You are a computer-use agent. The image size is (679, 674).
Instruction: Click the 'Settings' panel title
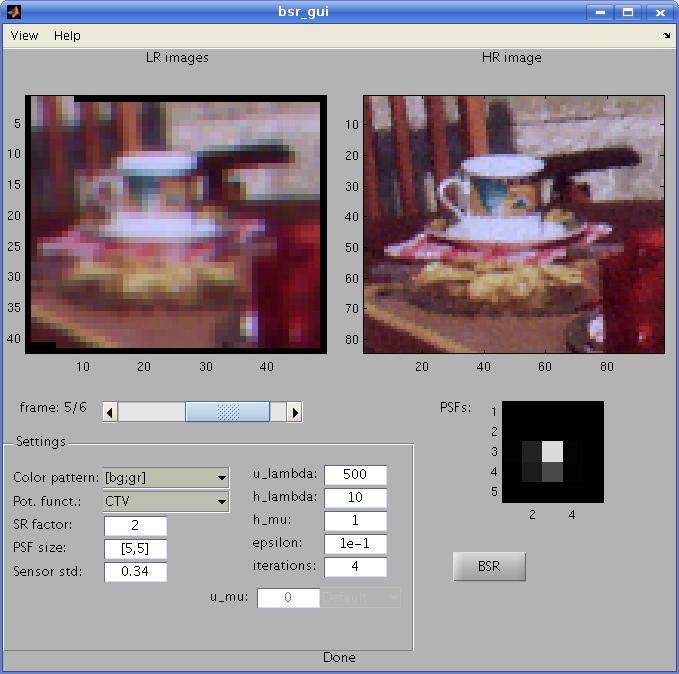(41, 442)
